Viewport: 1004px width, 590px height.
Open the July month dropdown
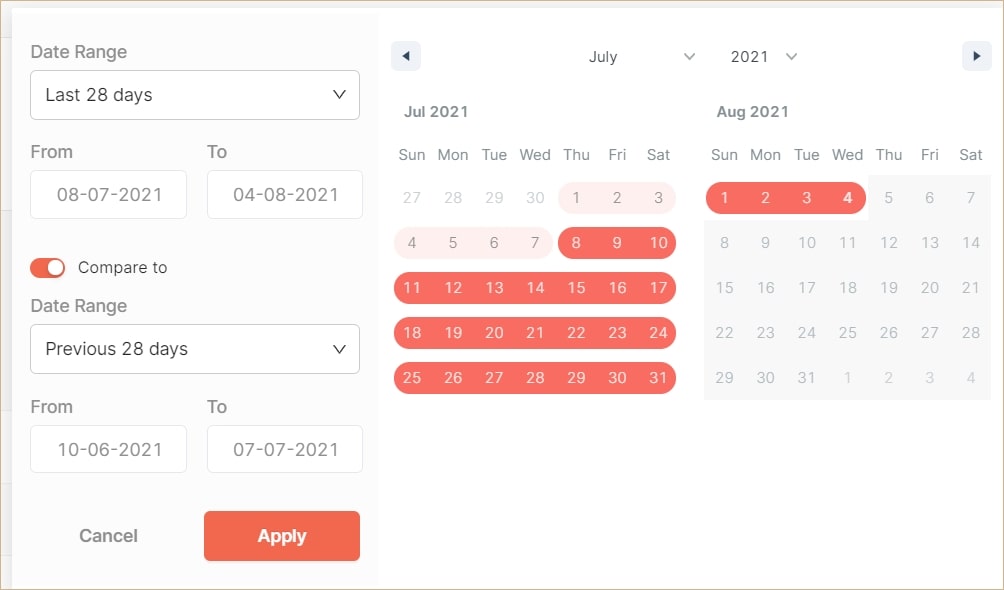point(640,57)
